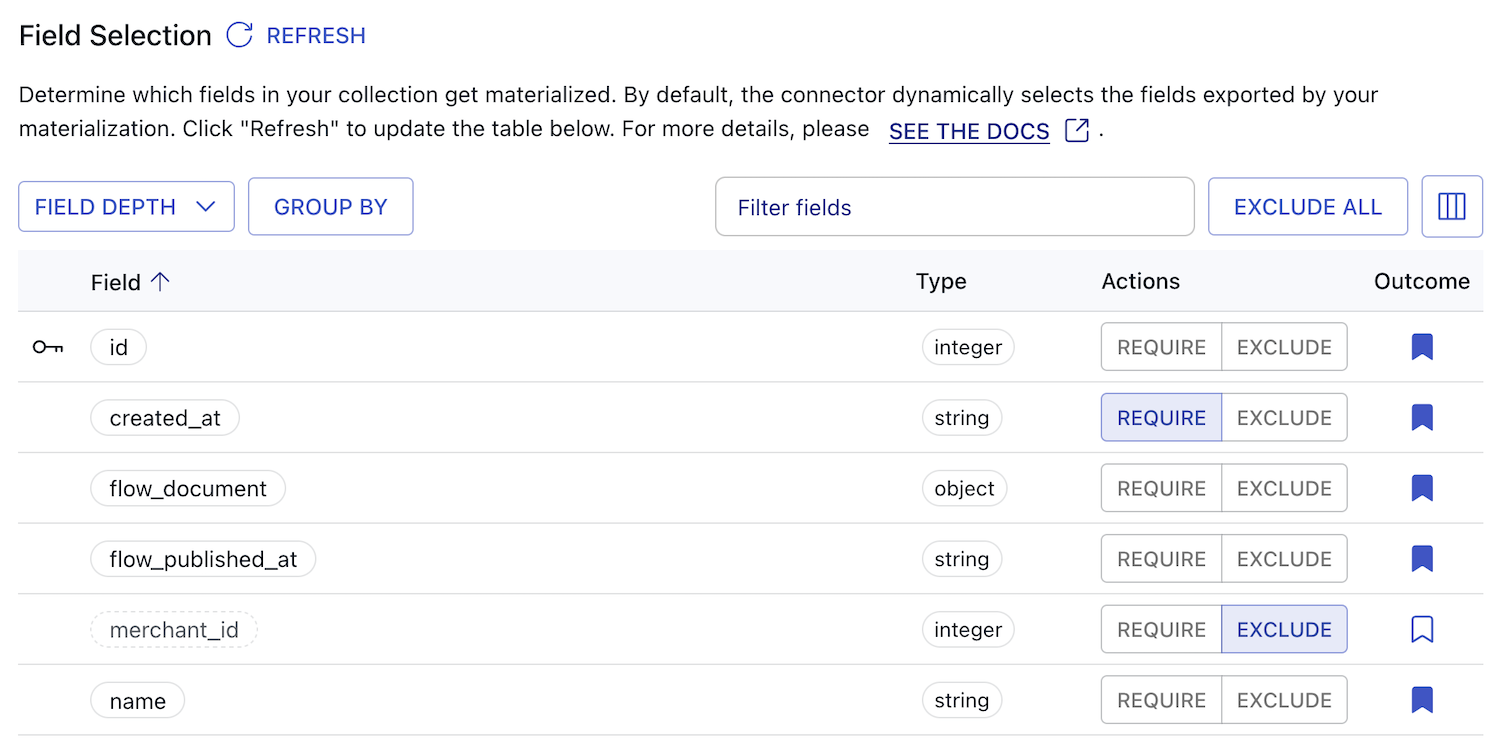Deselect the active REQUIRE toggle on created_at

tap(1160, 417)
